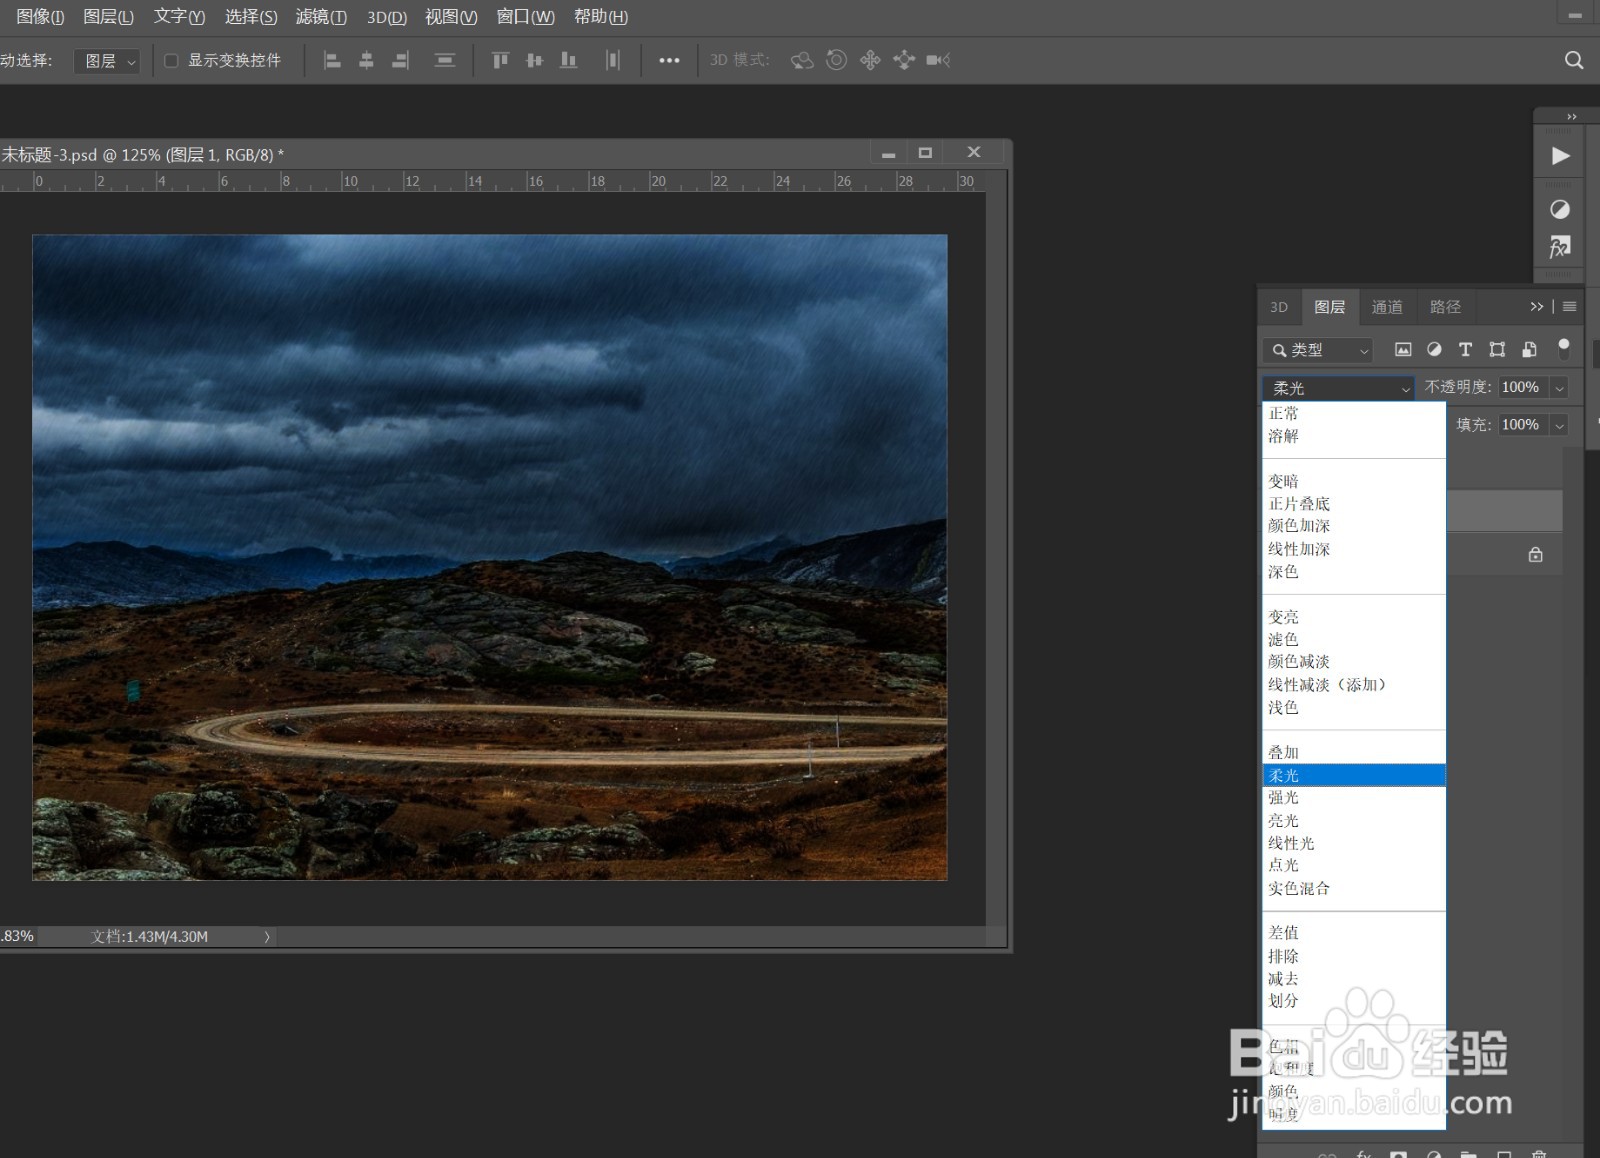
Task: Click the status bar arrow beside document size
Action: 267,937
